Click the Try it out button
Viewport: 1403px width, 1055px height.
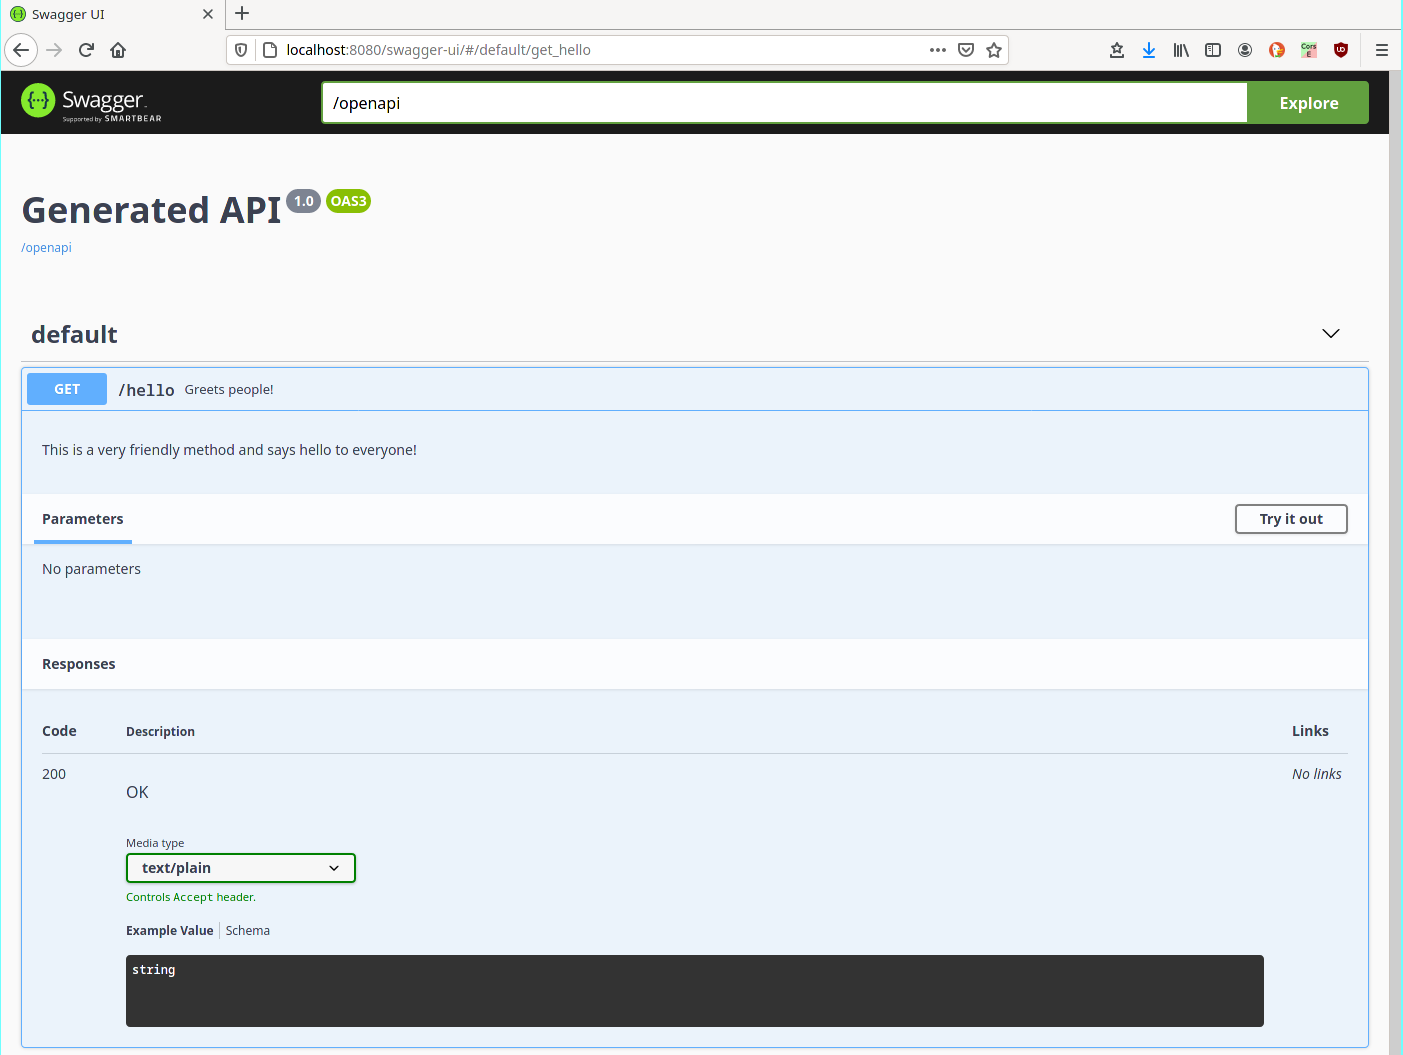tap(1290, 519)
